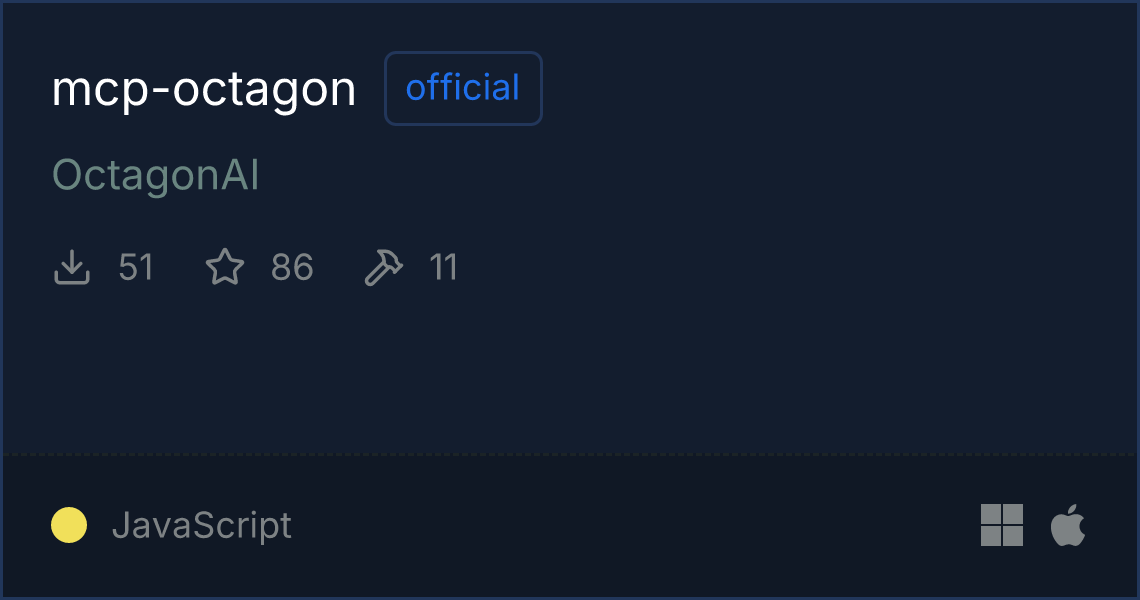Open Windows compatibility details via Windows icon
This screenshot has height=600, width=1140.
(x=1001, y=524)
